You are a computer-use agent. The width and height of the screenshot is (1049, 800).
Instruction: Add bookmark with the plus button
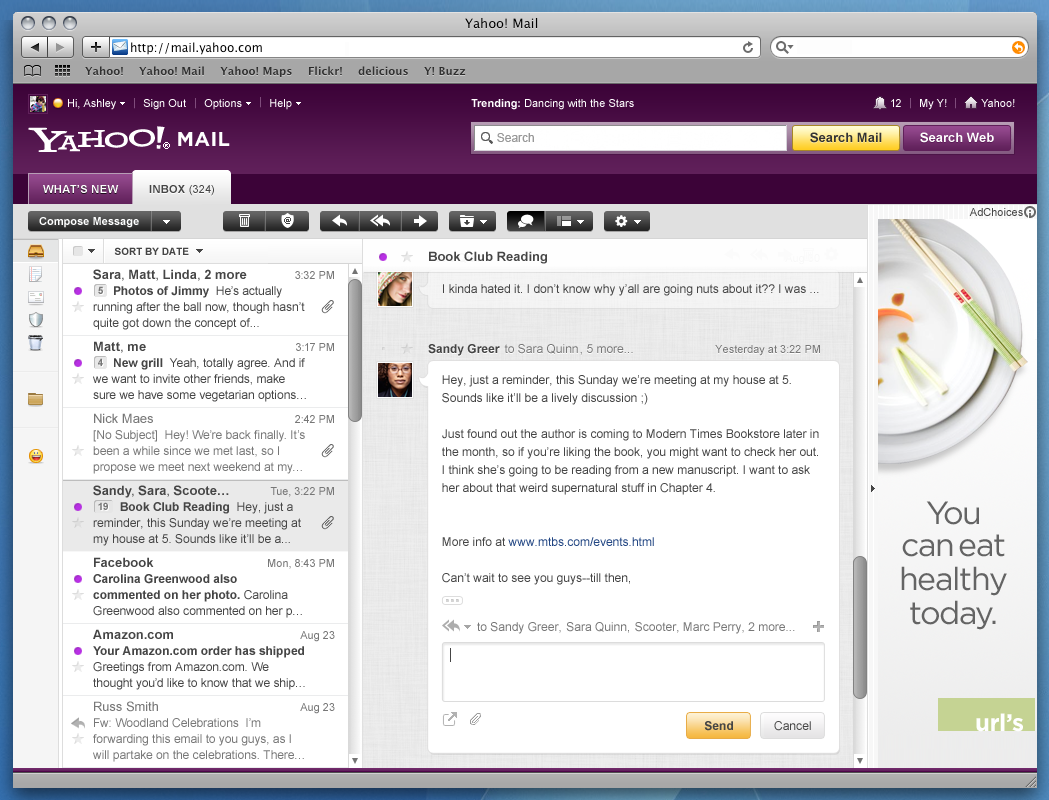point(96,47)
